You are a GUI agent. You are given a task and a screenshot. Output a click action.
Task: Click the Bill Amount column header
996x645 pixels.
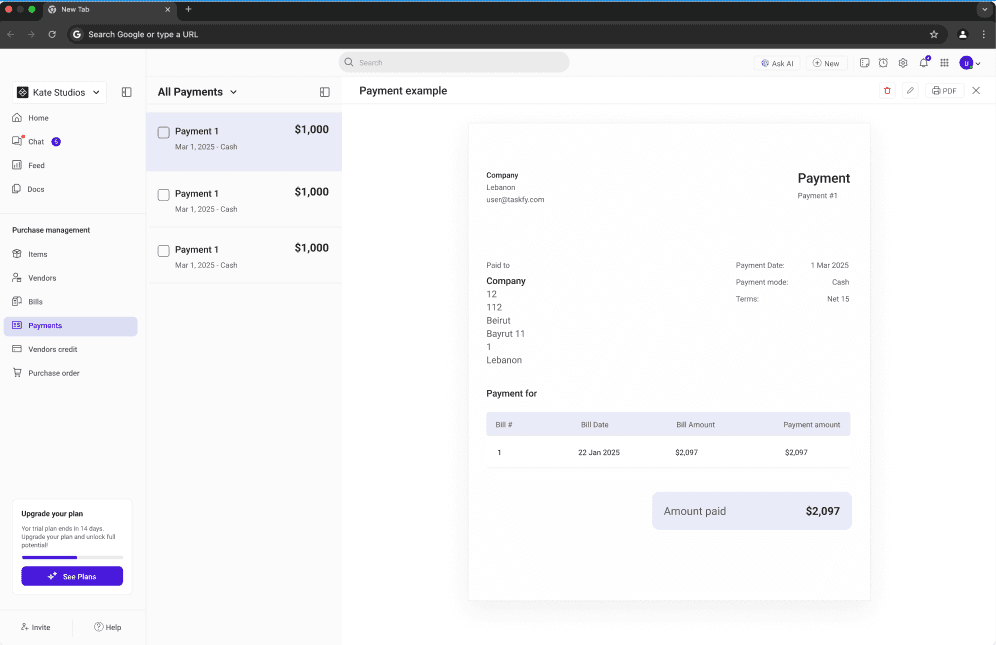click(695, 424)
